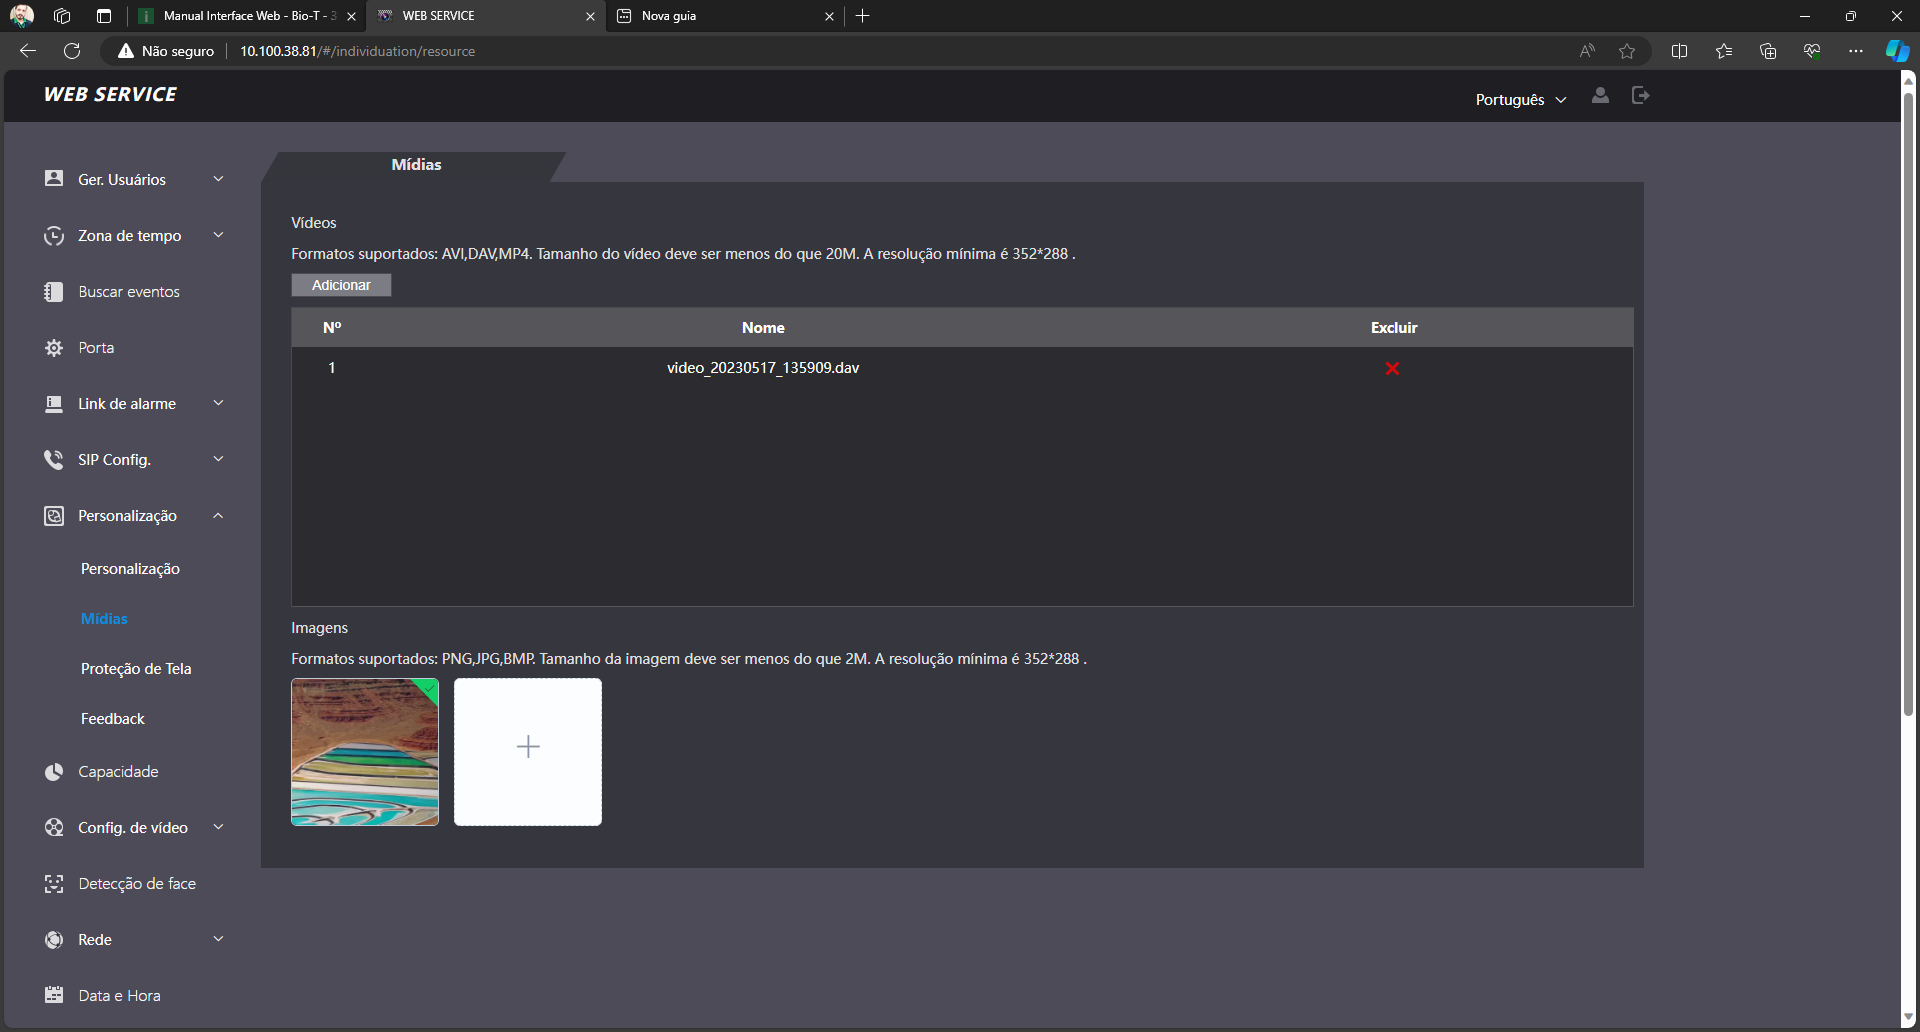
Task: Click the page vertical scrollbar
Action: (x=1908, y=400)
